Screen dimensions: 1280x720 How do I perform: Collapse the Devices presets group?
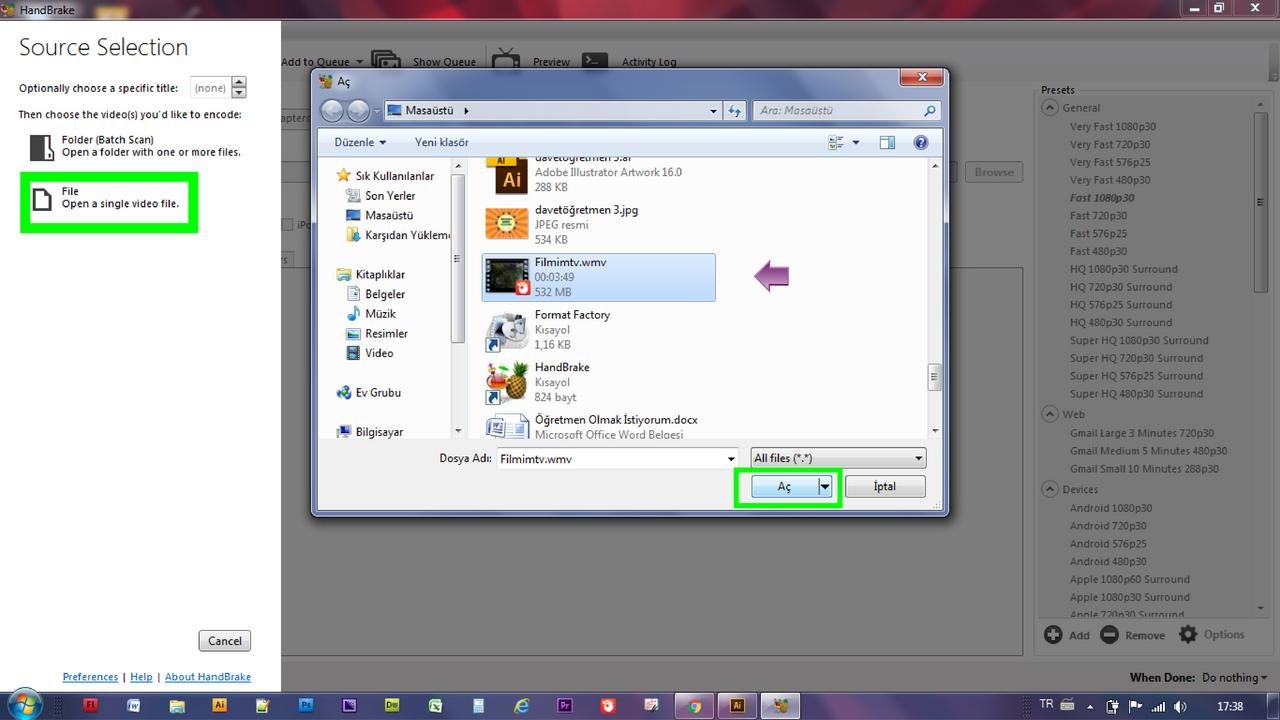click(x=1050, y=490)
